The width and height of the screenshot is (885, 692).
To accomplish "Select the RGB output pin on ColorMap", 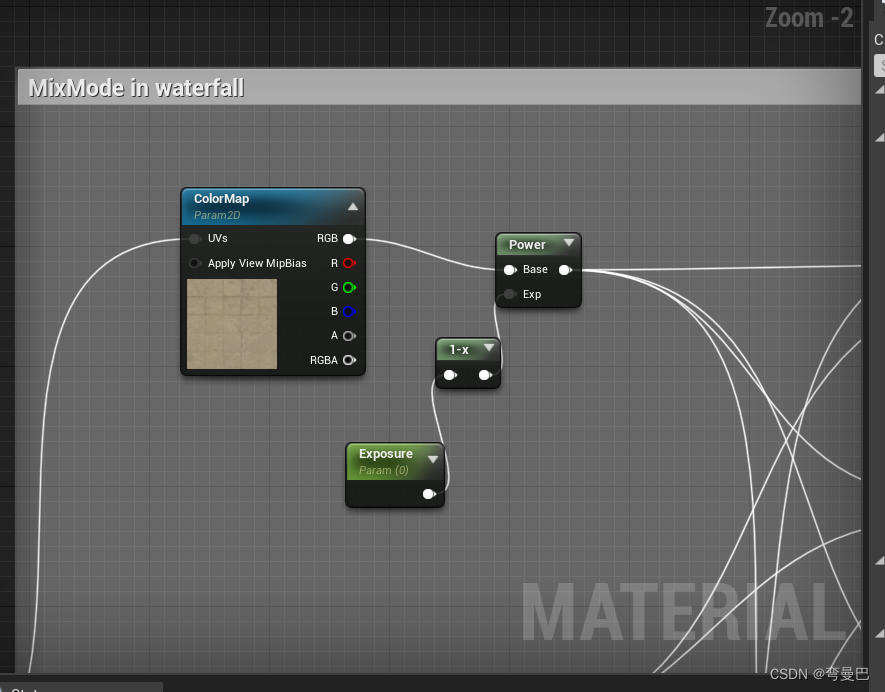I will tap(349, 238).
